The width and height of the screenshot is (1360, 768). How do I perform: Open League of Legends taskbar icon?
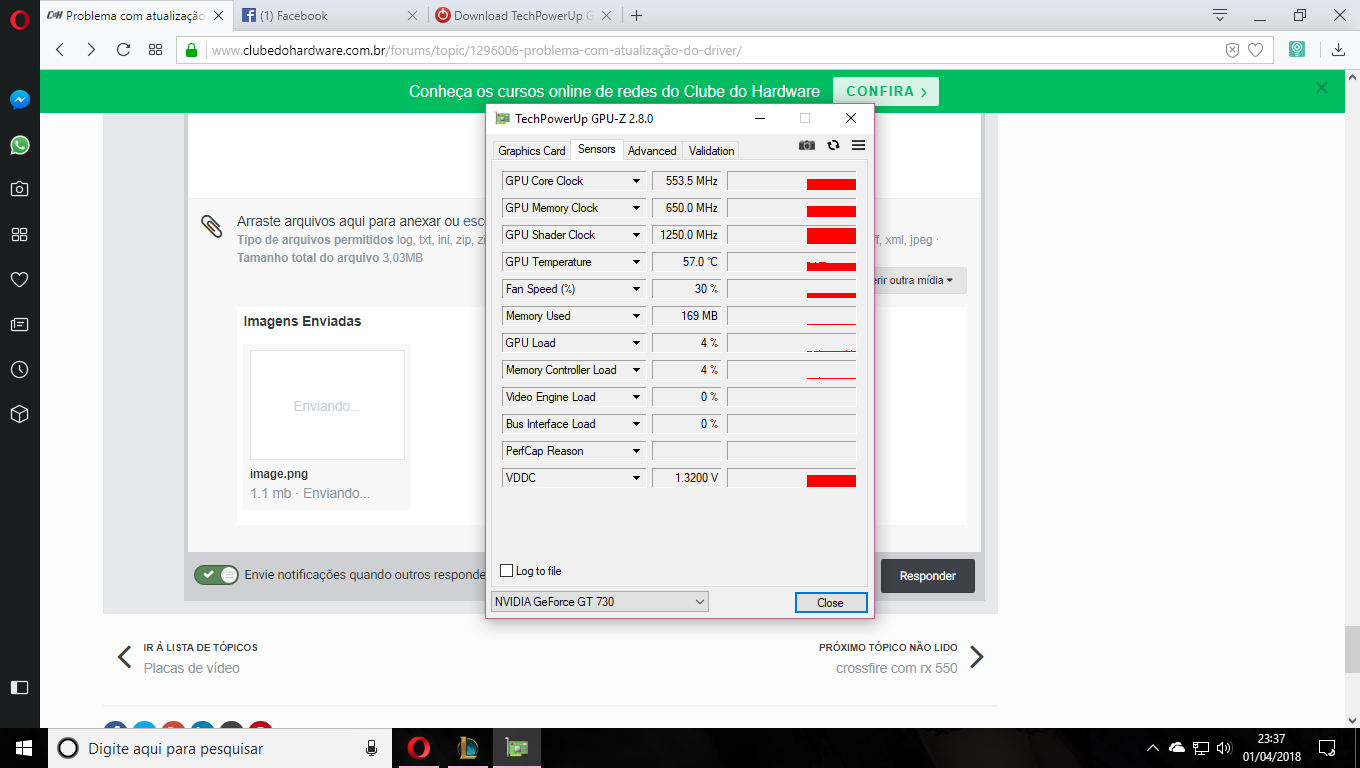coord(467,748)
